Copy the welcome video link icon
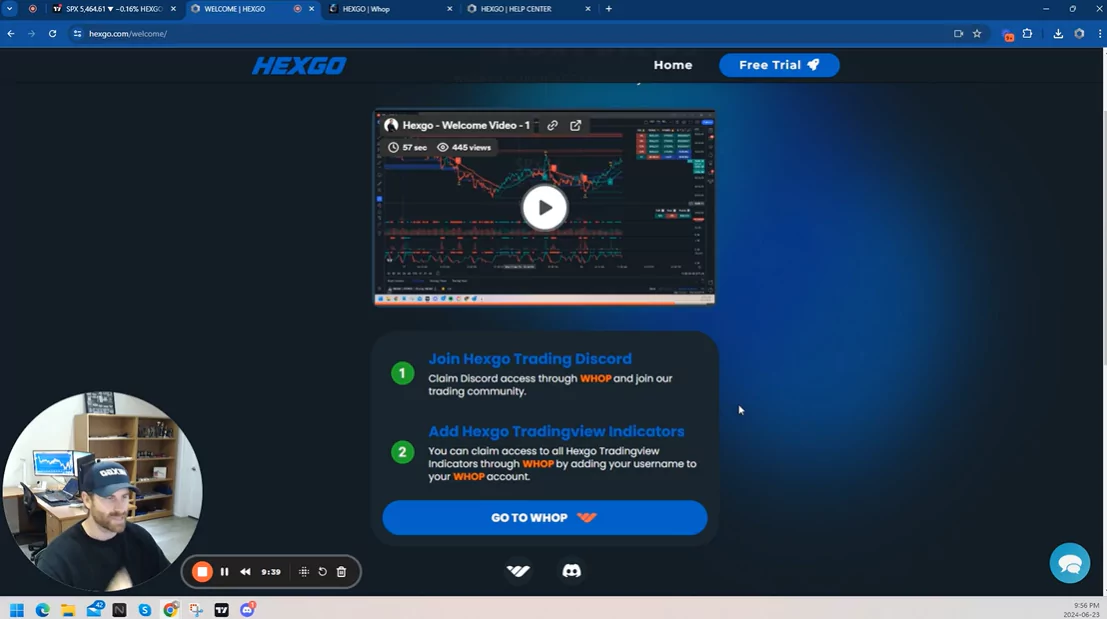This screenshot has width=1107, height=619. (x=552, y=126)
